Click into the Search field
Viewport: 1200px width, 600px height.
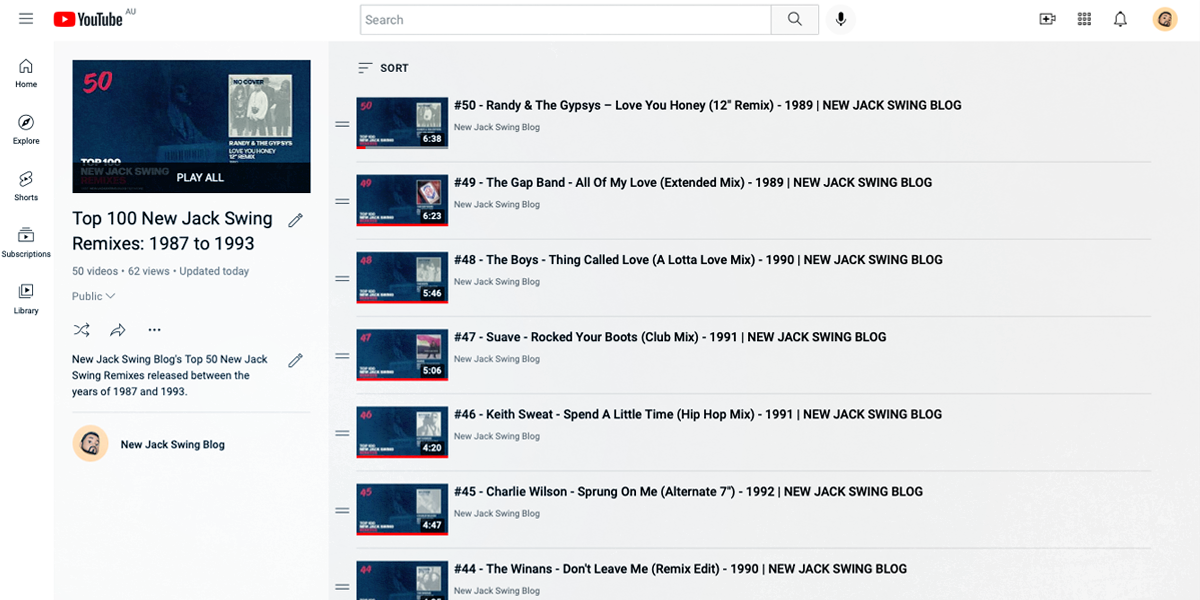click(566, 19)
